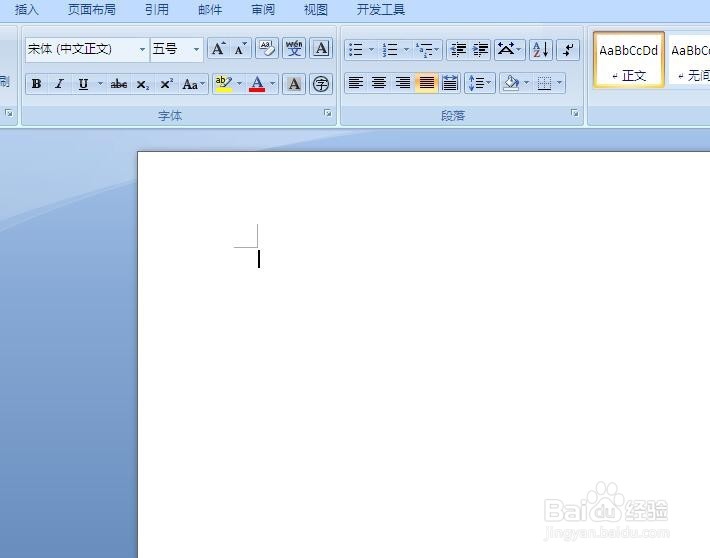Viewport: 710px width, 558px height.
Task: Apply paragraph Shading paint bucket
Action: (511, 83)
